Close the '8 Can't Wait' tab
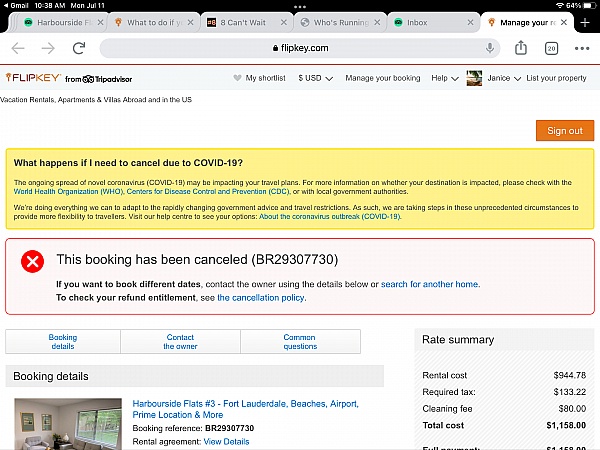The width and height of the screenshot is (600, 450). click(284, 23)
